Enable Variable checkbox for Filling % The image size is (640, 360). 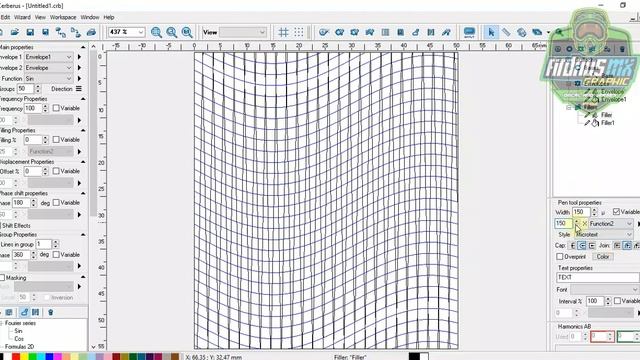[x=56, y=140]
